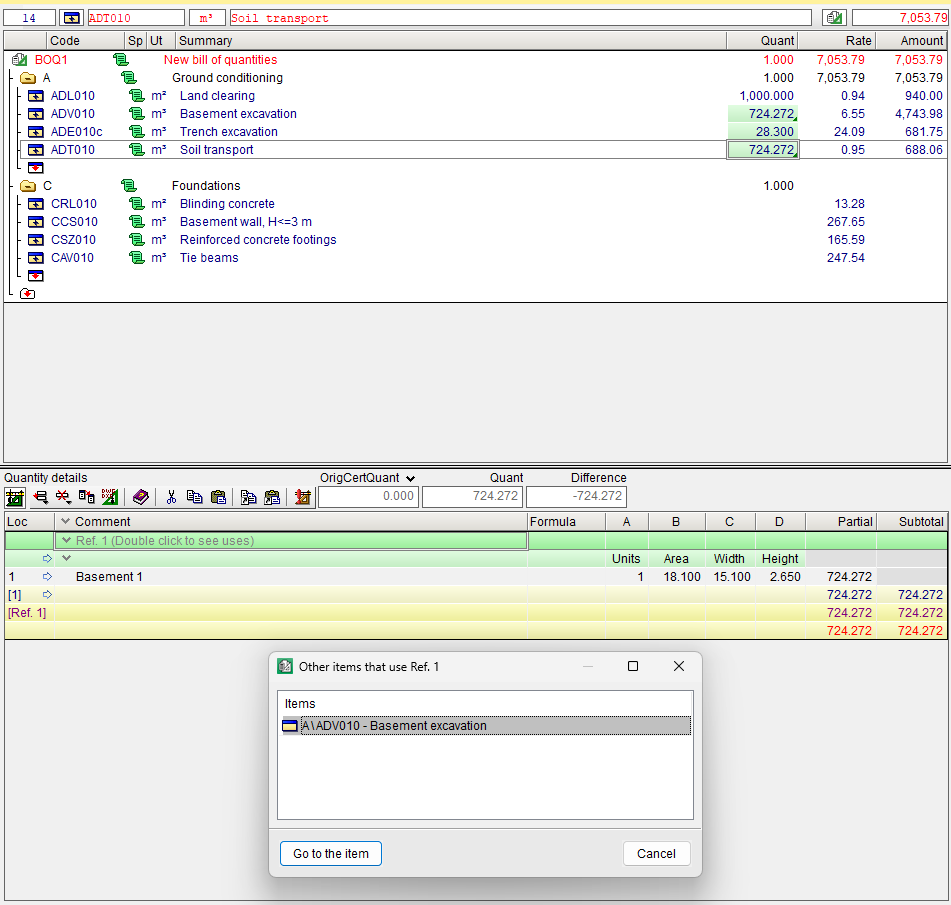Click the green specification icon on ADV010 row
This screenshot has height=905, width=951.
(136, 114)
